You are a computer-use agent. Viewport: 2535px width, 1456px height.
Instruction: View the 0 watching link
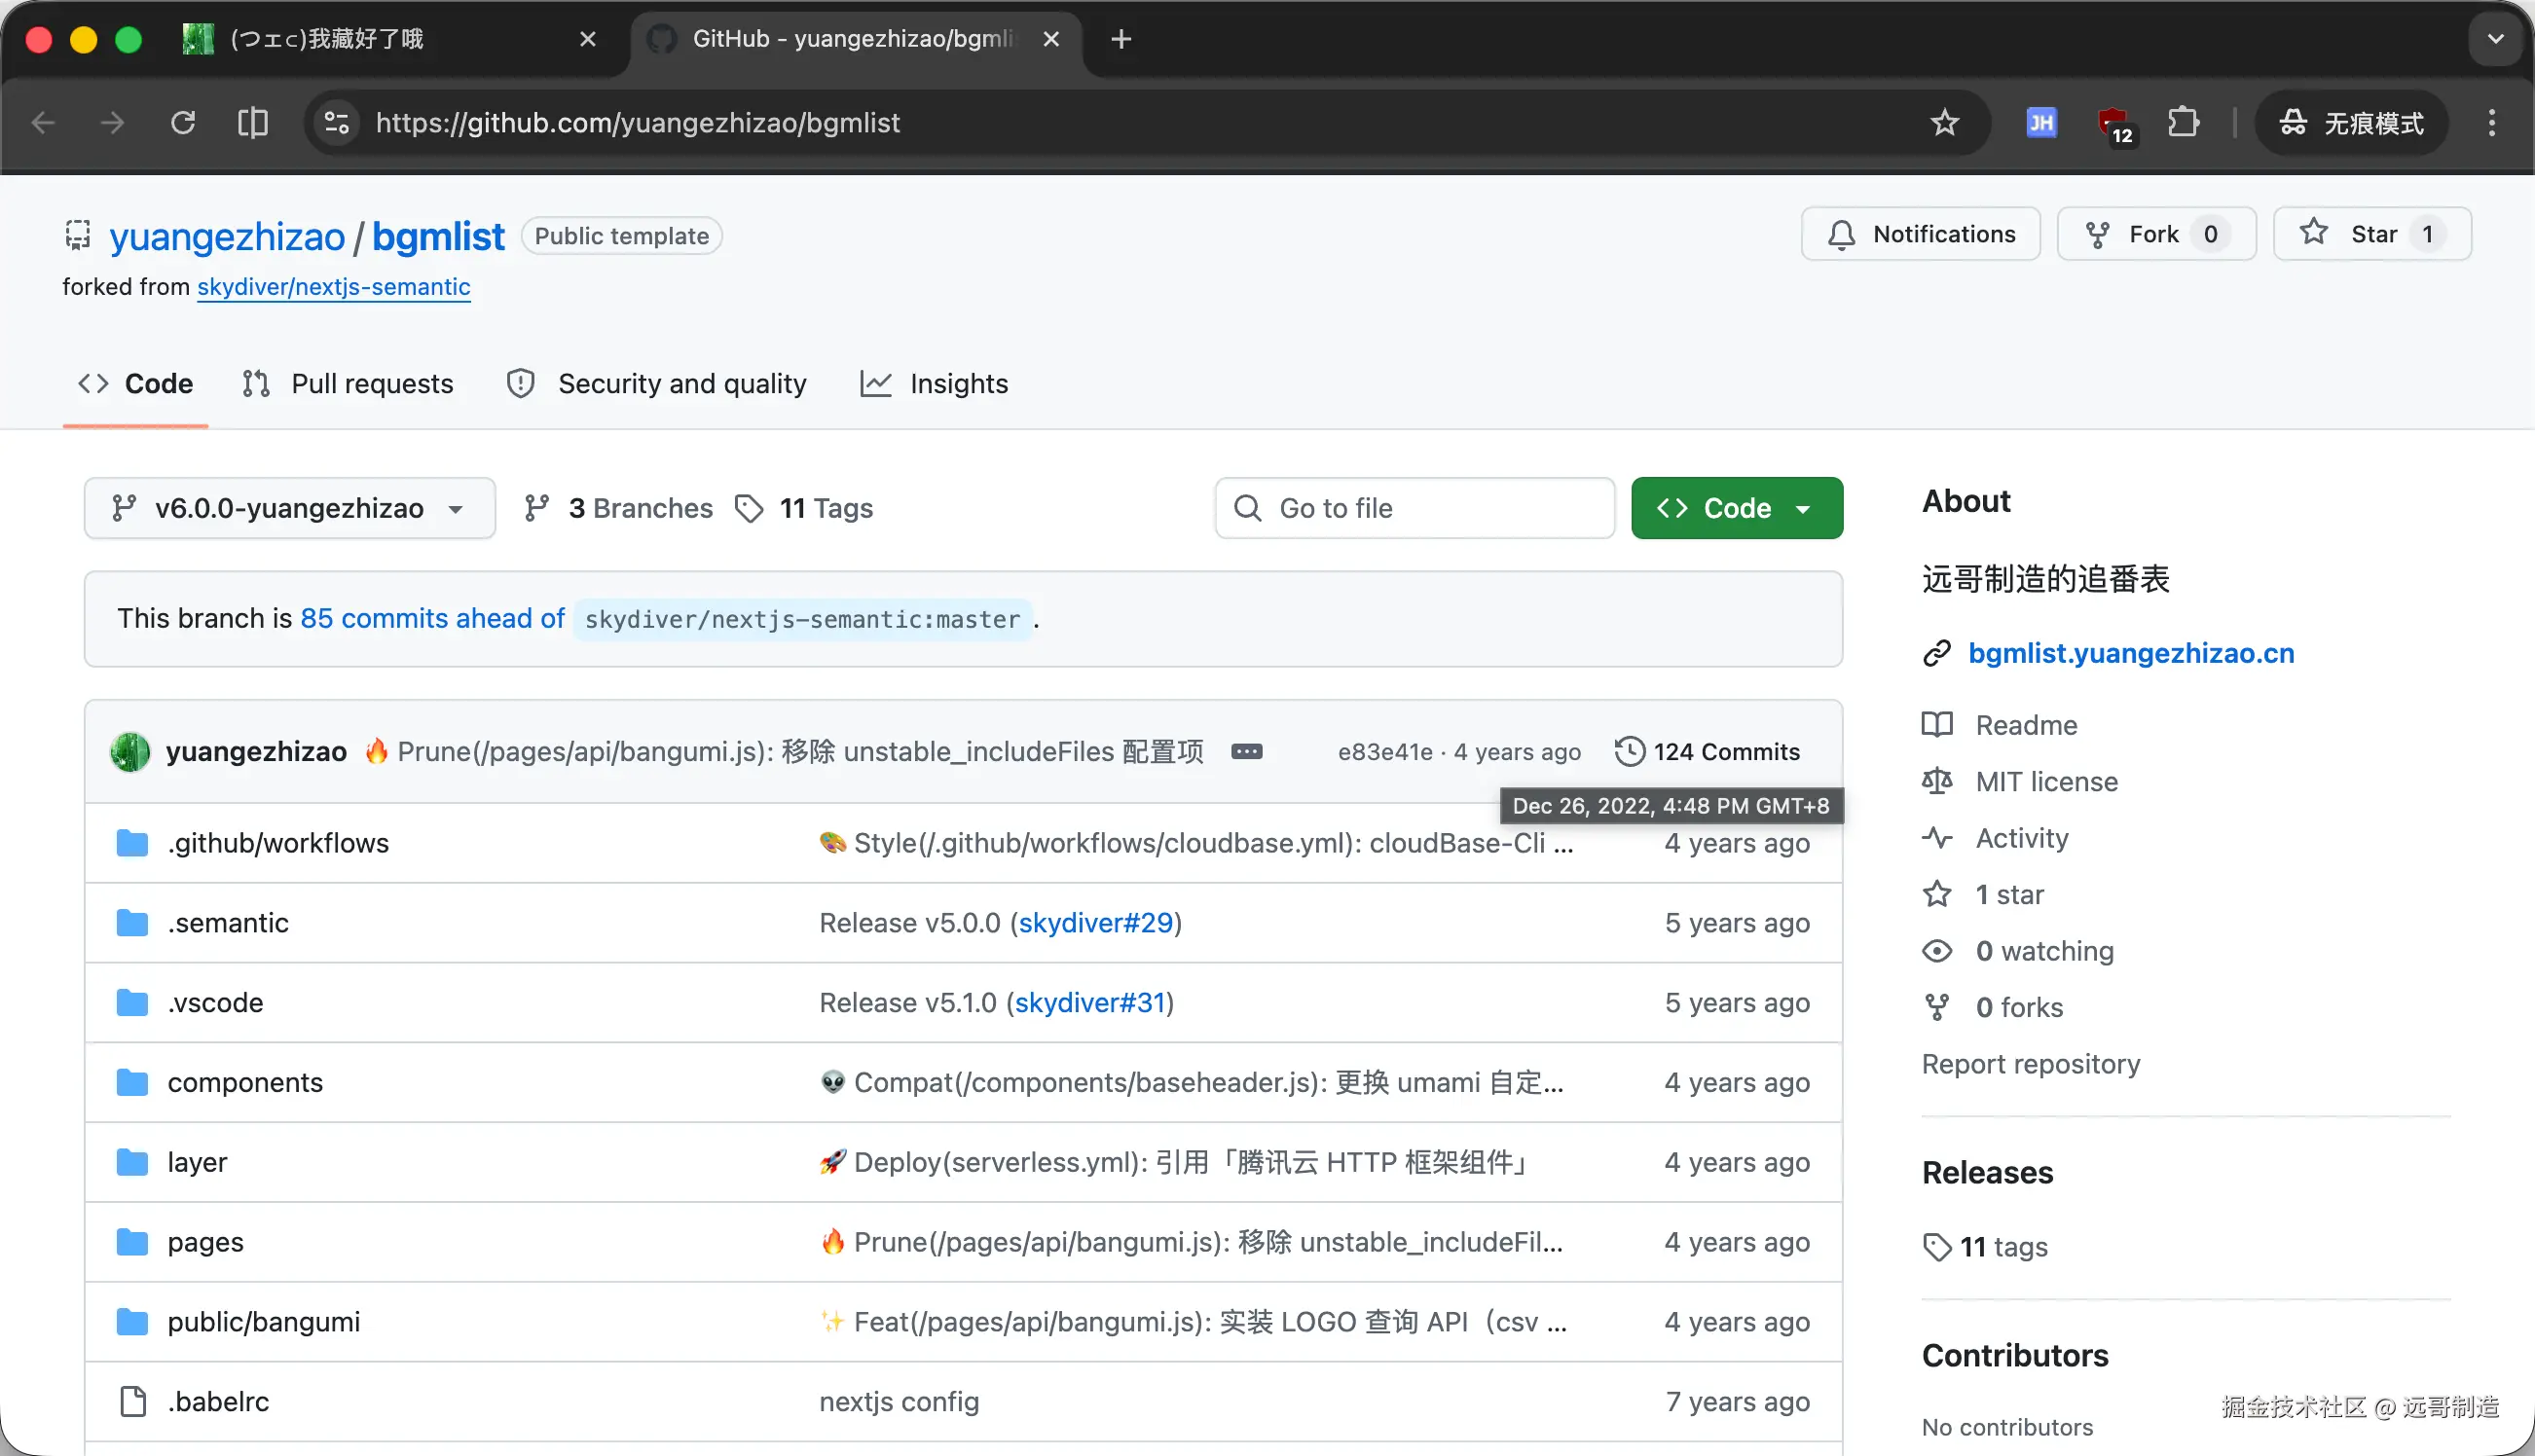[2044, 951]
